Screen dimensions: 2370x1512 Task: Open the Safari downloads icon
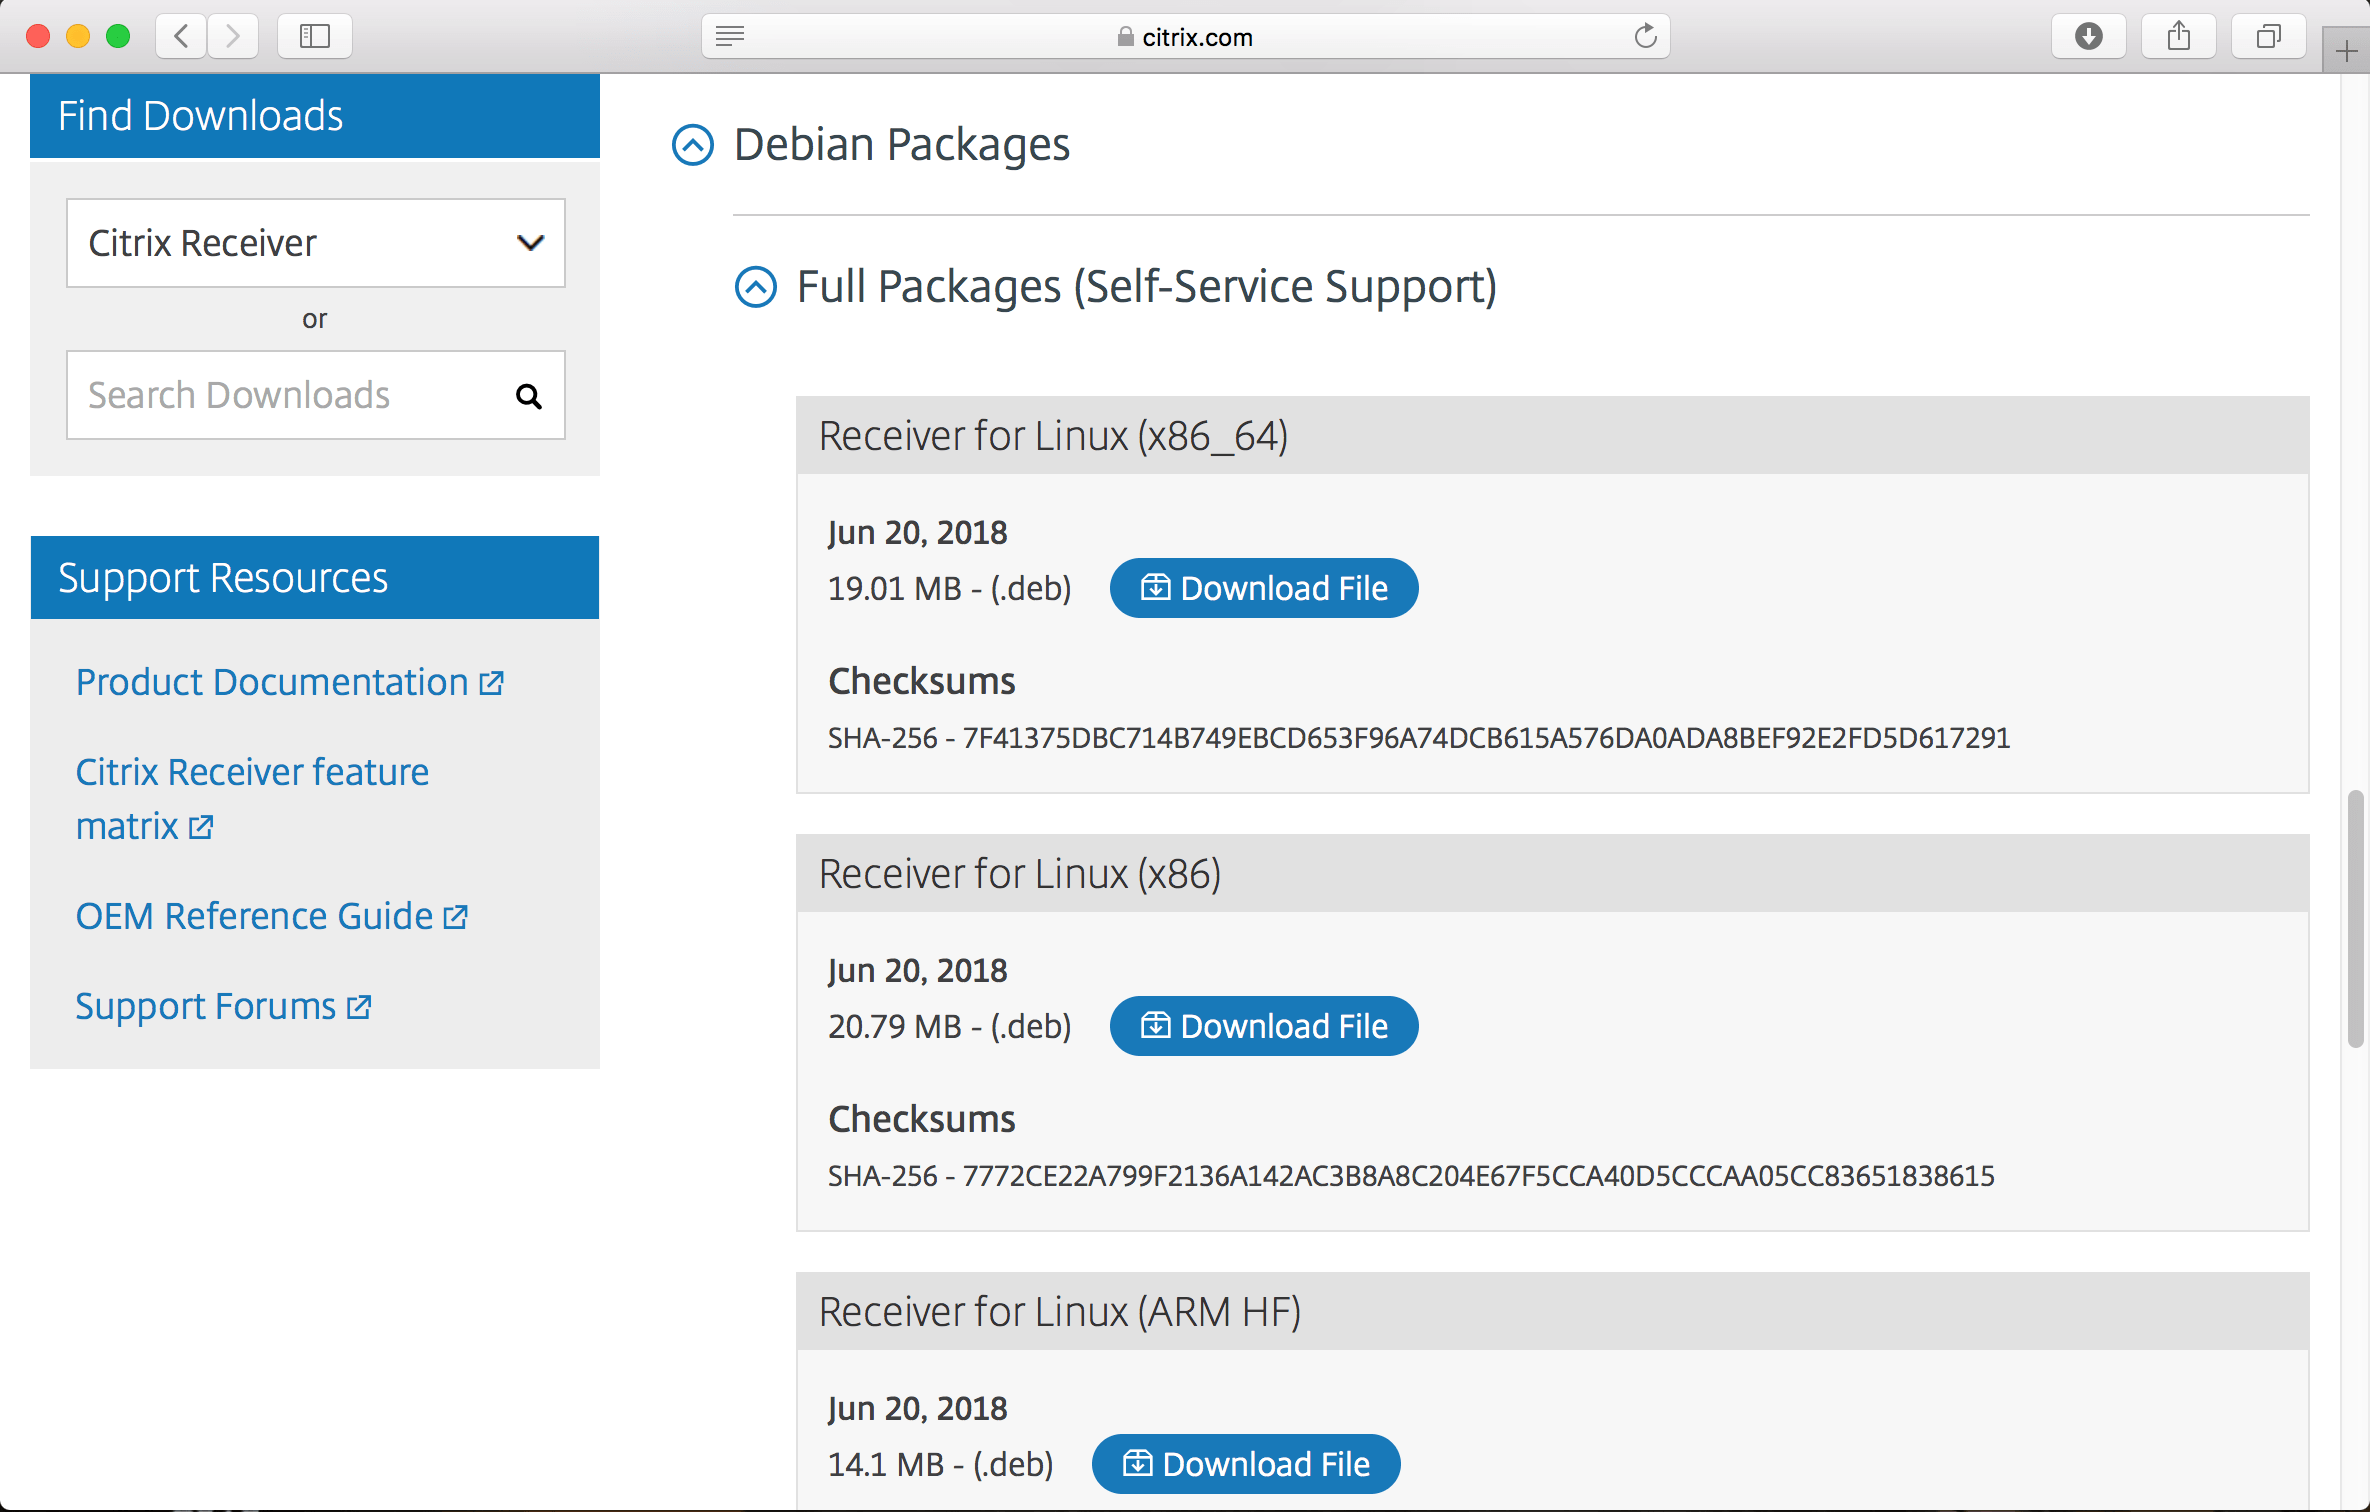pyautogui.click(x=2088, y=37)
